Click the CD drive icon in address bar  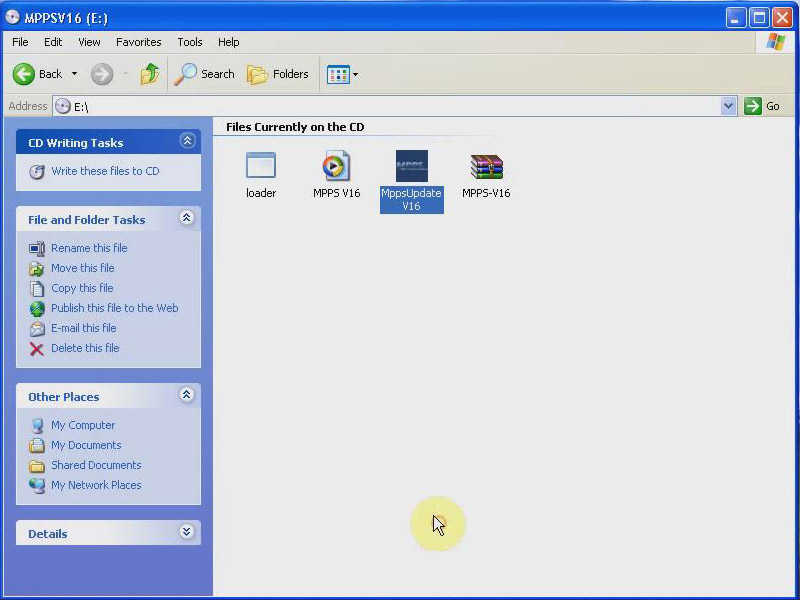[63, 106]
